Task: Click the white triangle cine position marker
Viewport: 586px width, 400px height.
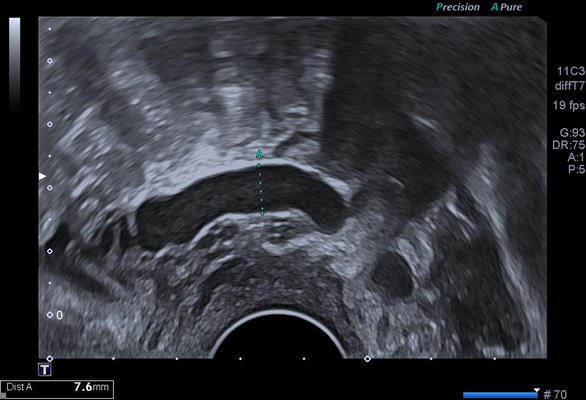Action: coord(537,390)
